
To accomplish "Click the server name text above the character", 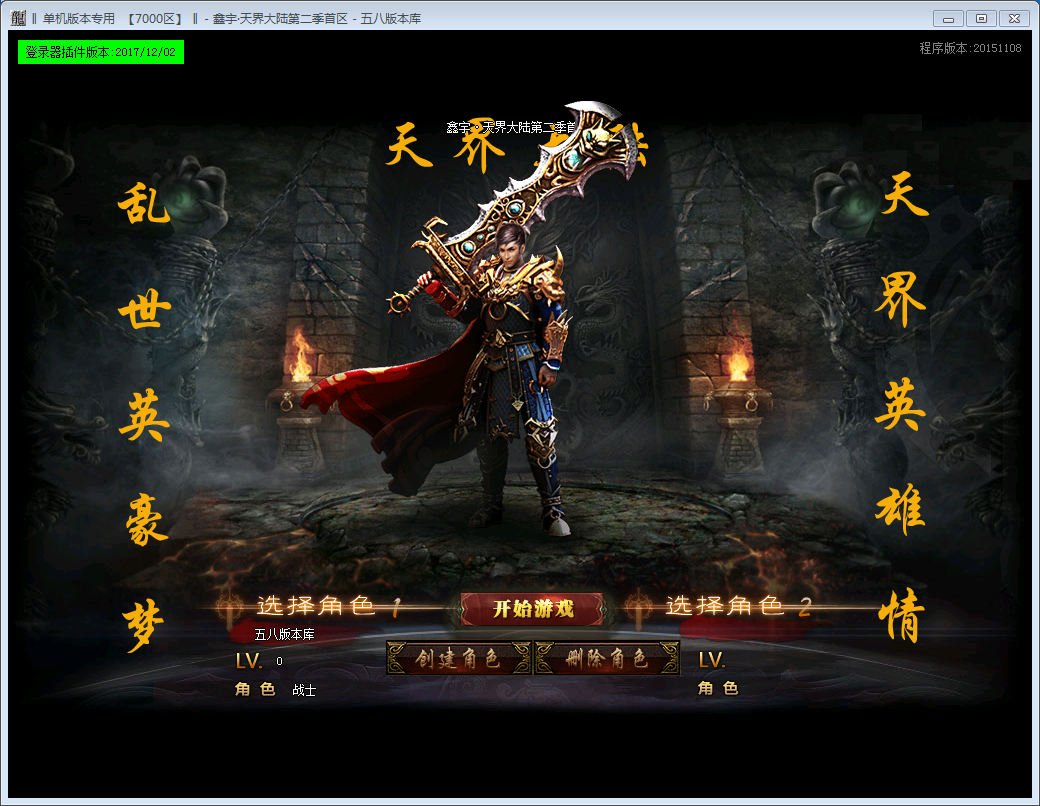I will click(511, 127).
